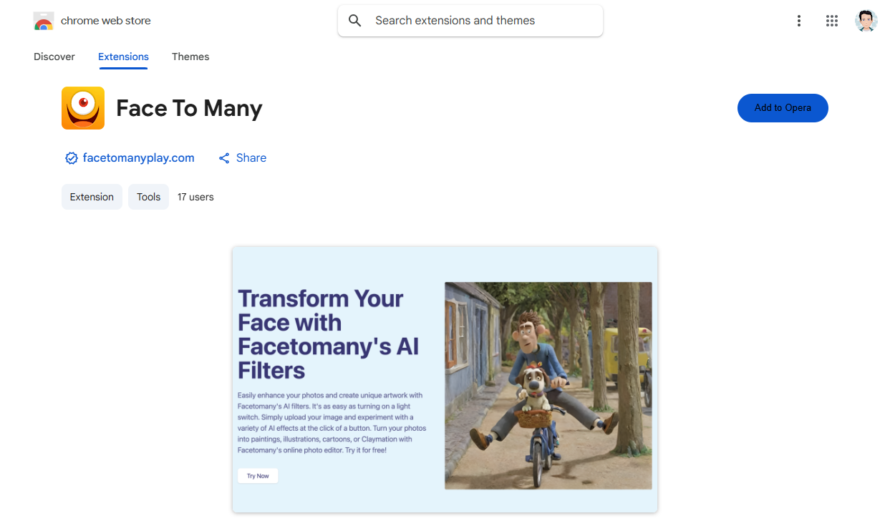
Task: Open the user profile avatar
Action: [x=865, y=21]
